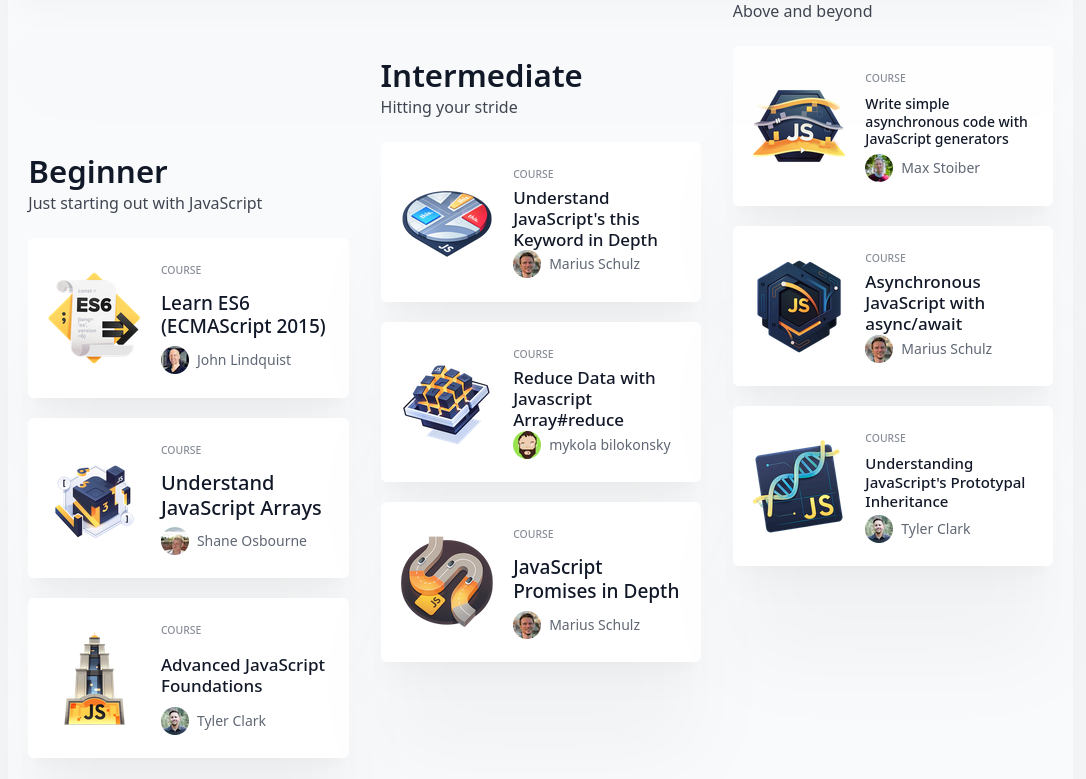1086x779 pixels.
Task: Open the Learn ES6 (ECMAScript 2015) title
Action: click(243, 314)
